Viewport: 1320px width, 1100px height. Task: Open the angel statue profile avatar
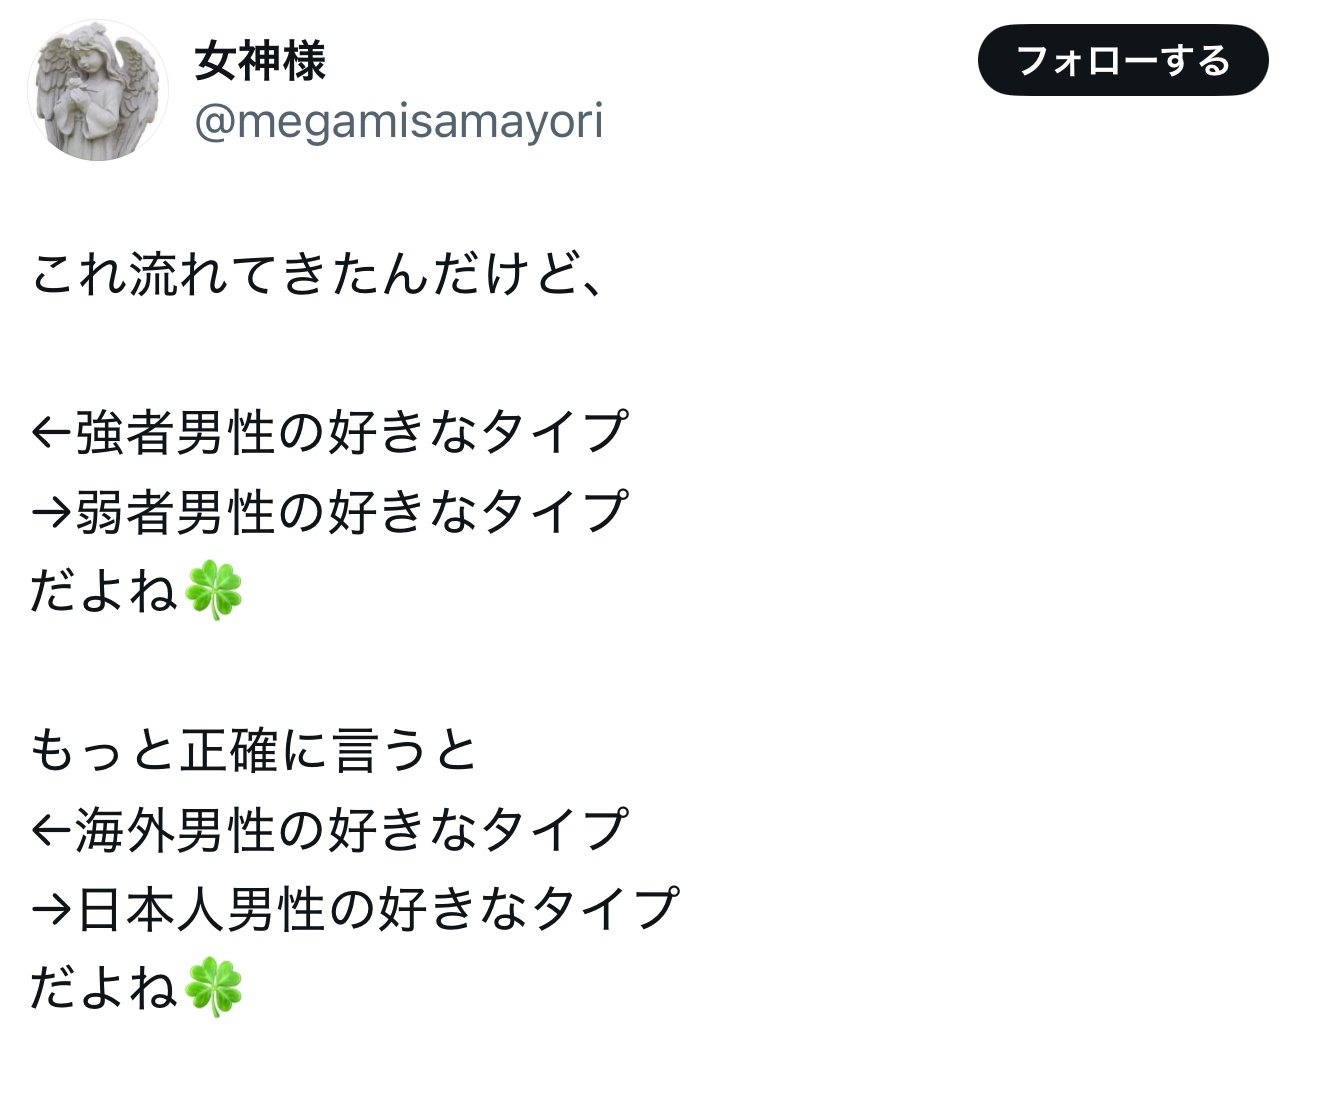click(x=98, y=91)
